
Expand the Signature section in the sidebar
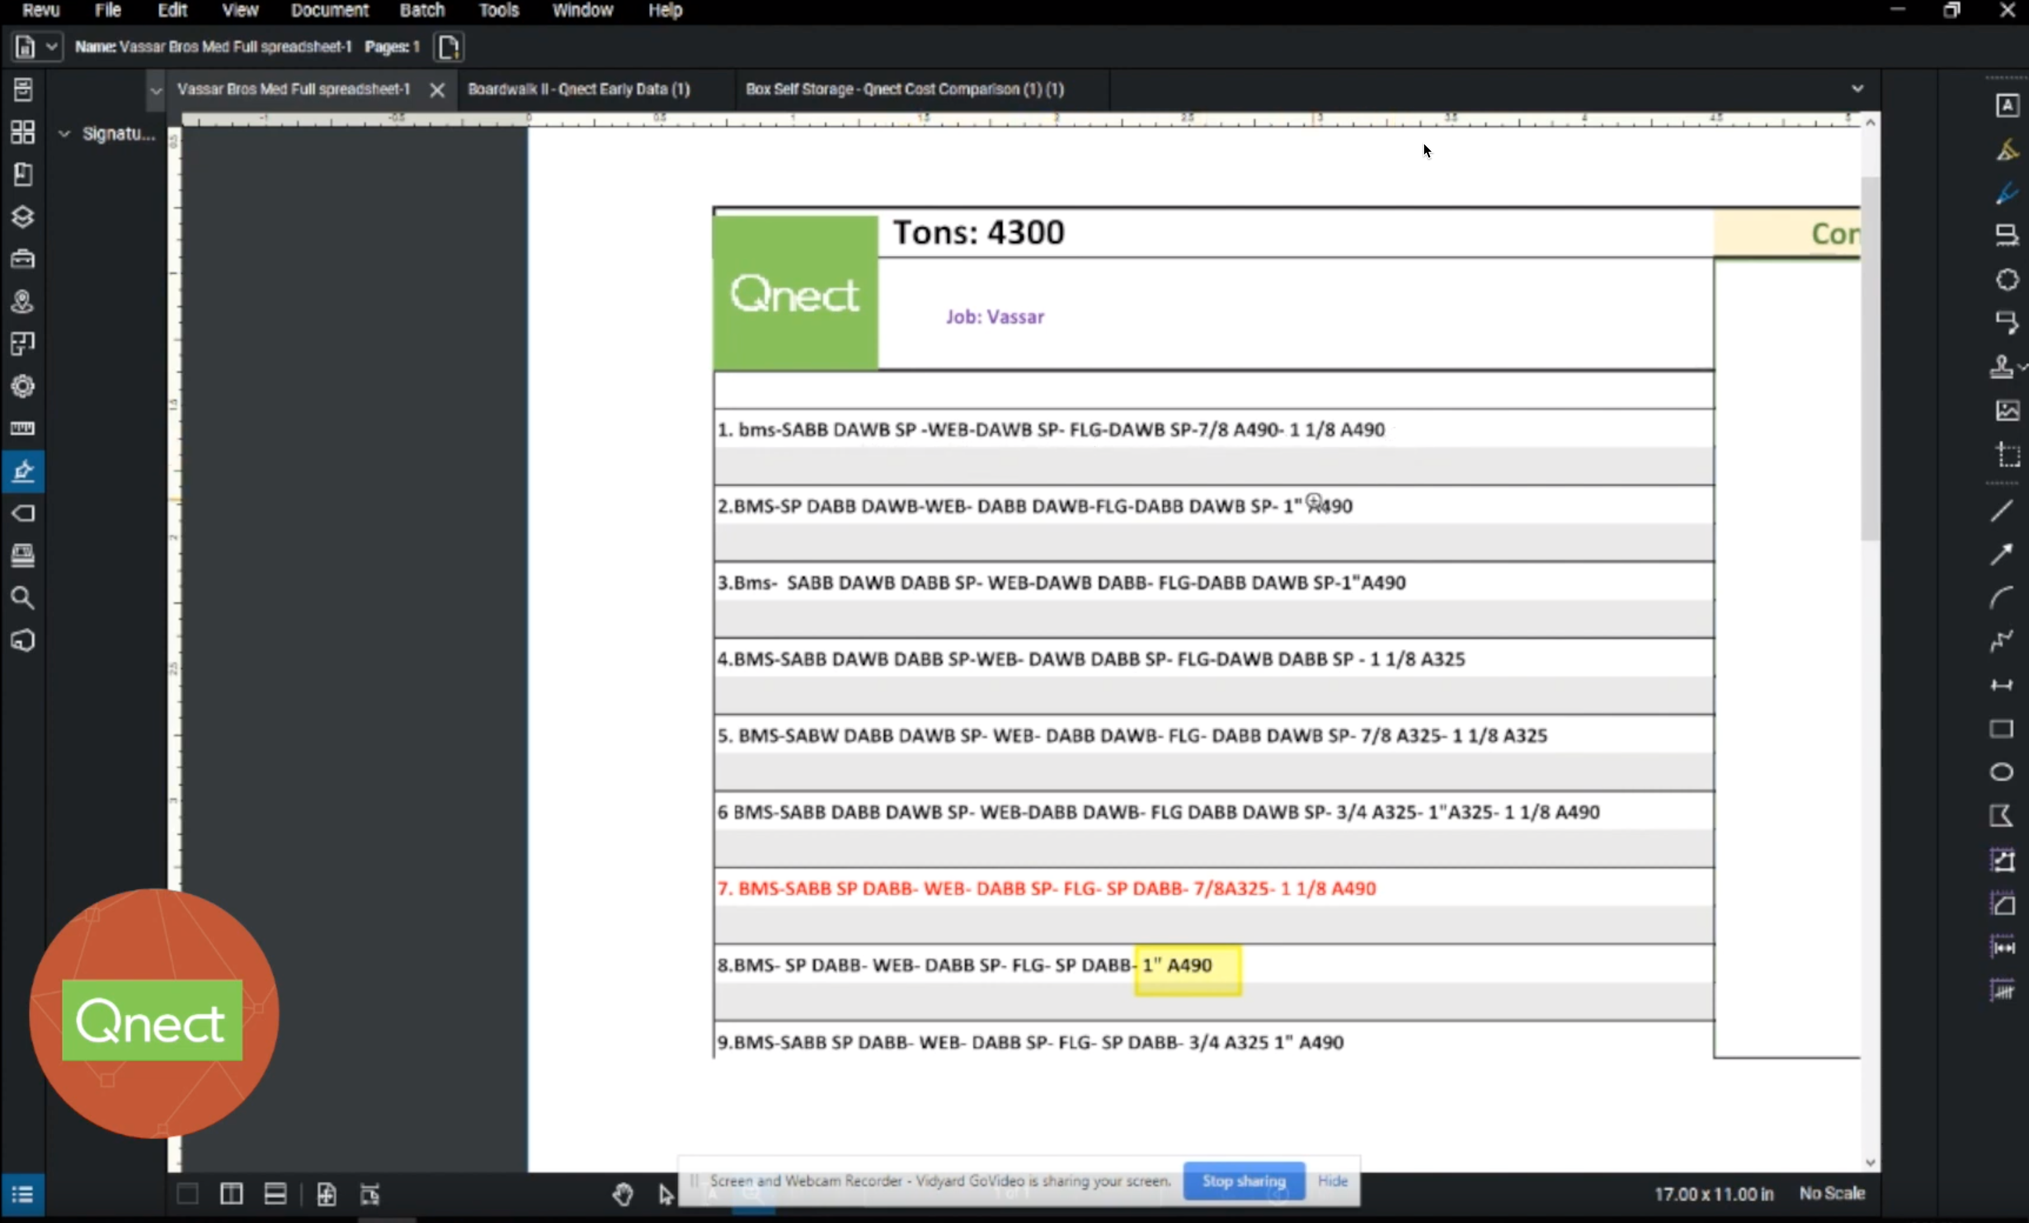tap(63, 132)
